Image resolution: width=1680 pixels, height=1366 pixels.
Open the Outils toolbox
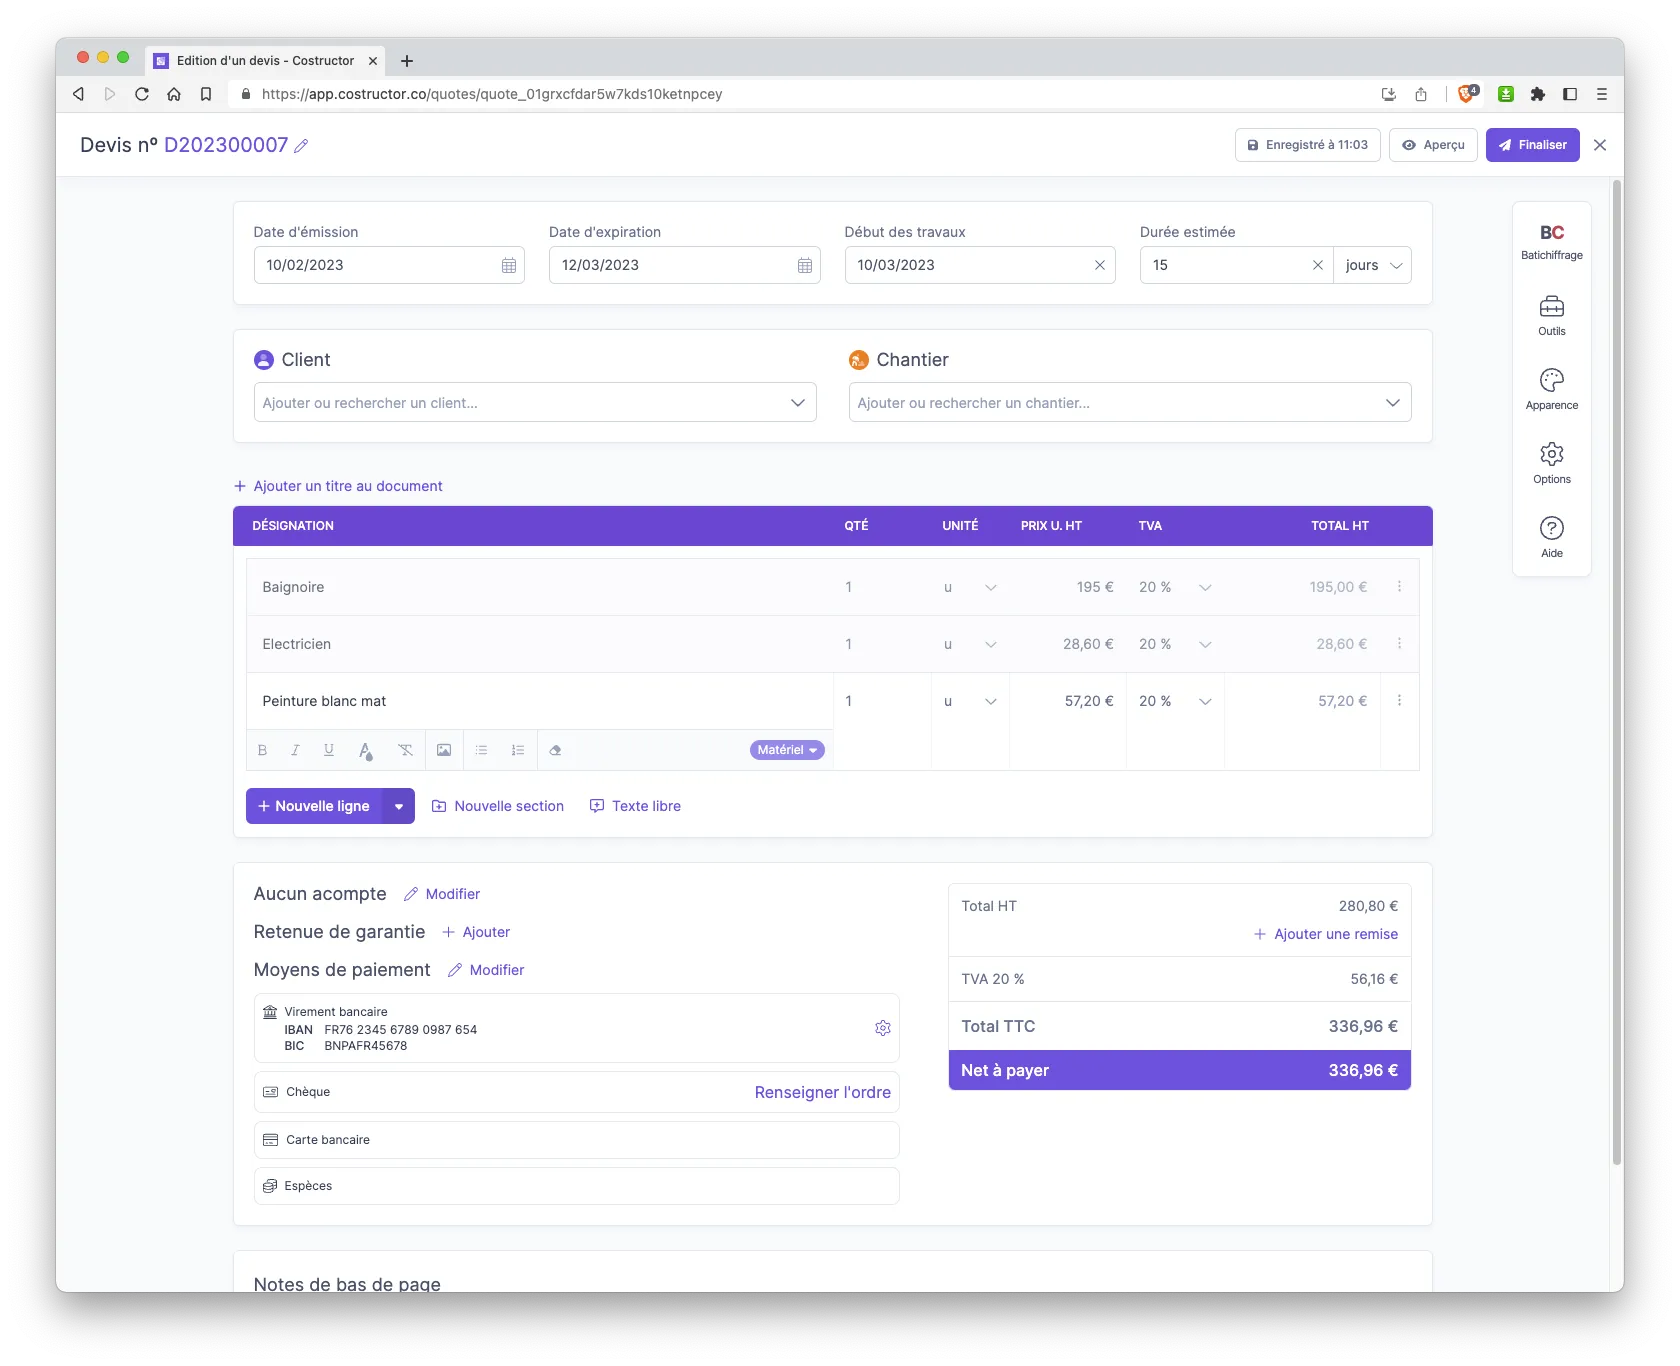[x=1551, y=316]
